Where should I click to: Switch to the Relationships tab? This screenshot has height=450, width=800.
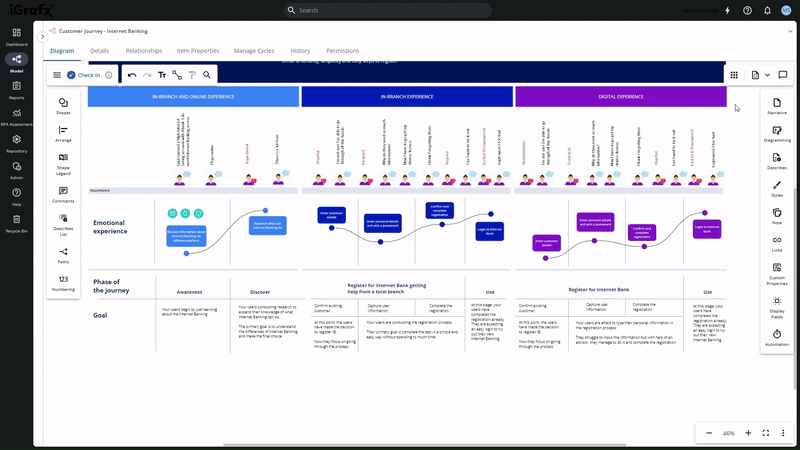(144, 50)
